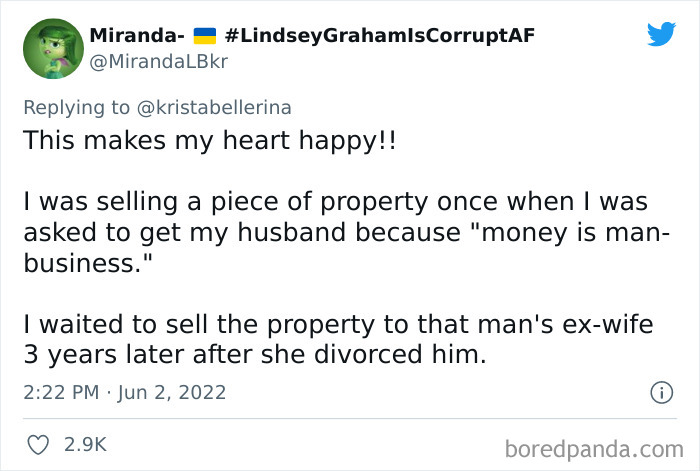Click the Twitter bird logo
Image resolution: width=700 pixels, height=471 pixels.
tap(661, 35)
